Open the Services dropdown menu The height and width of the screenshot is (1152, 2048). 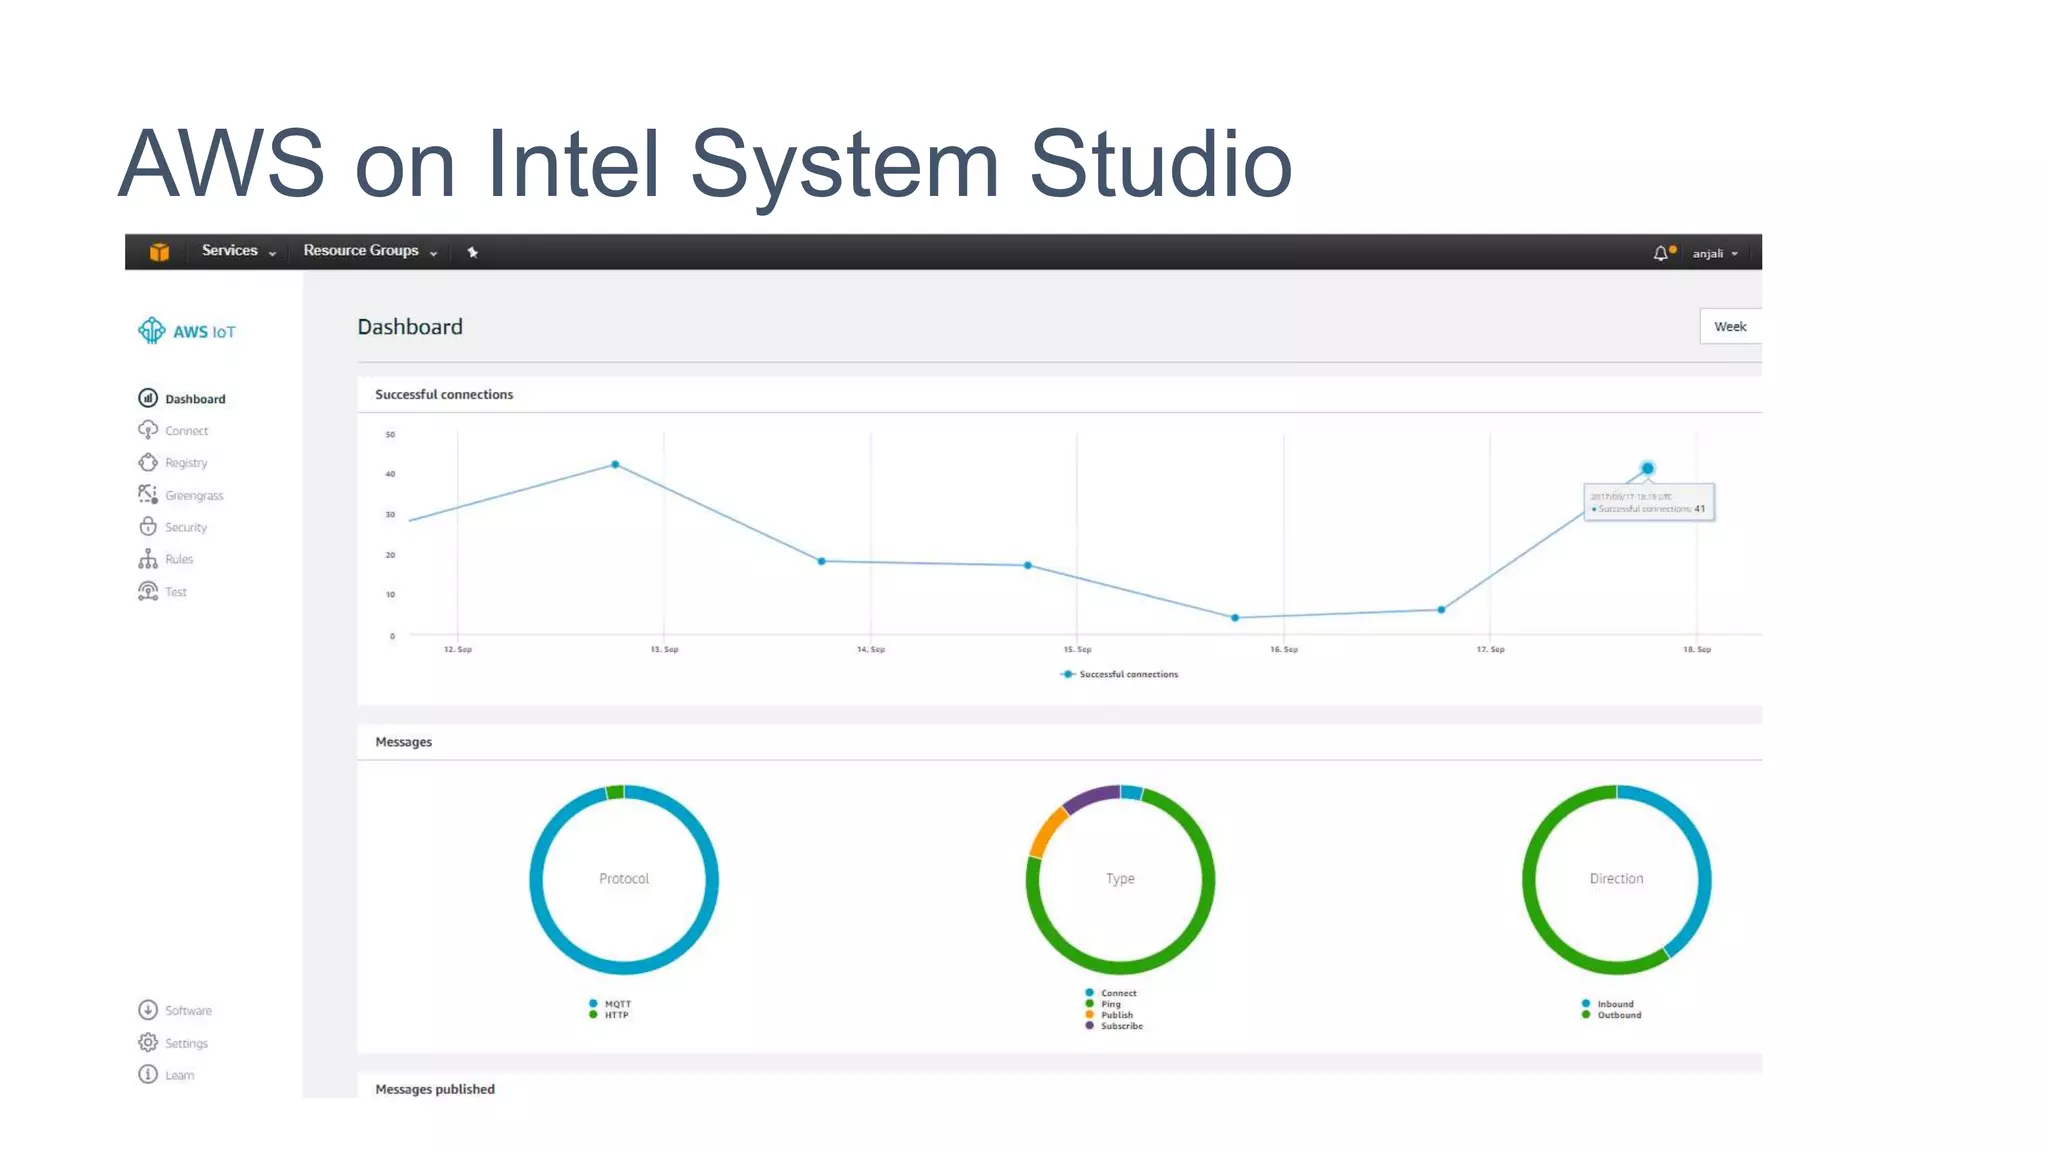pyautogui.click(x=239, y=251)
